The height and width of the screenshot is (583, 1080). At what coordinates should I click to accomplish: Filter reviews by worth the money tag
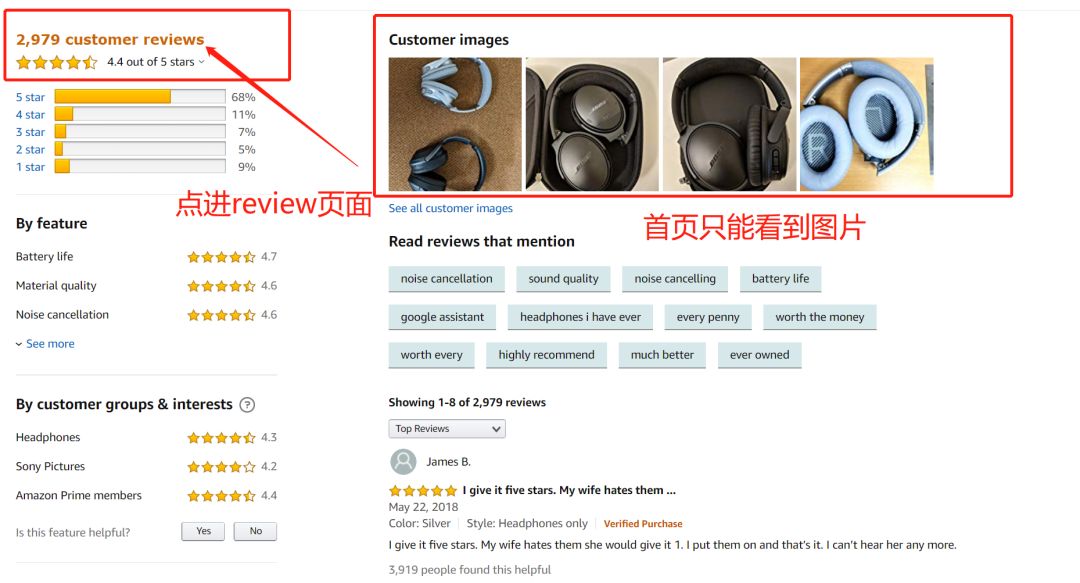tap(820, 318)
